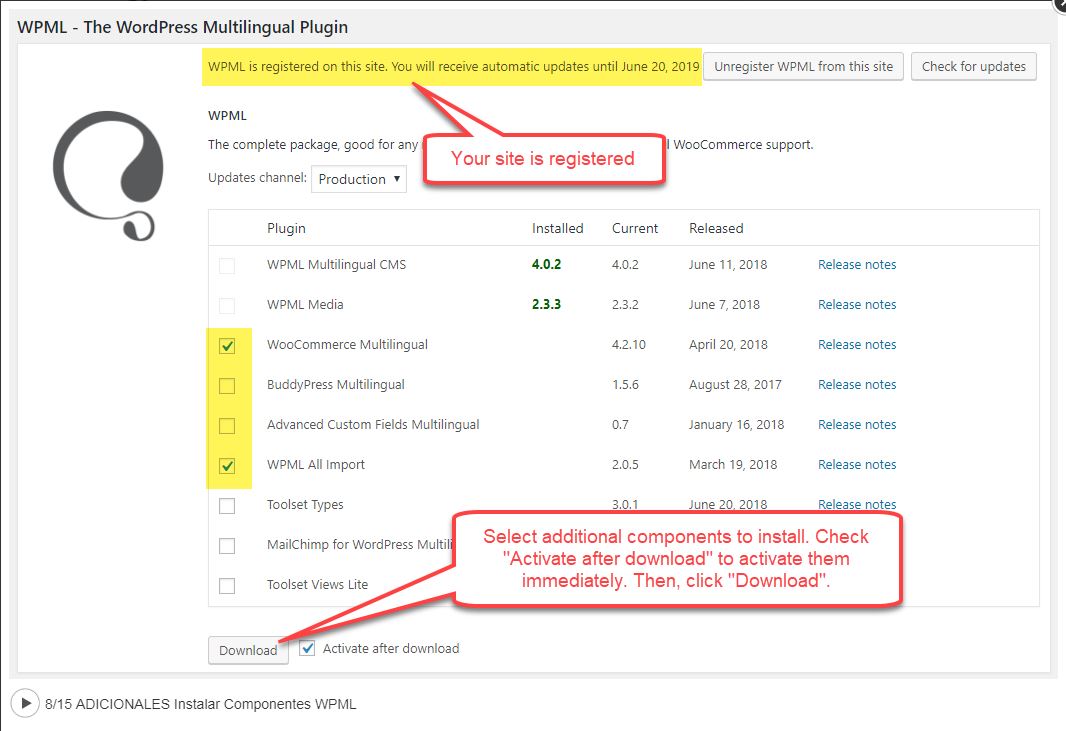Toggle the Activate after download checkbox
1066x731 pixels.
point(307,648)
